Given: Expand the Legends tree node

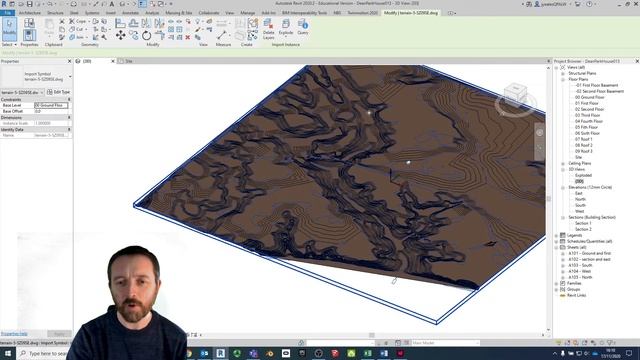Looking at the screenshot, I should tap(556, 236).
